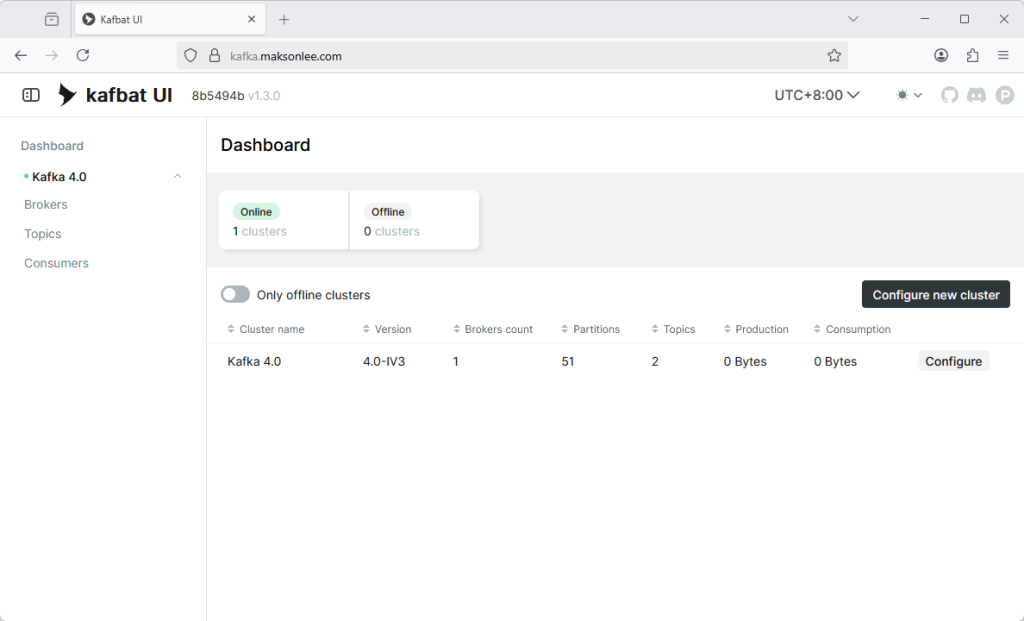The width and height of the screenshot is (1024, 621).
Task: Click the Online clusters card
Action: click(284, 220)
